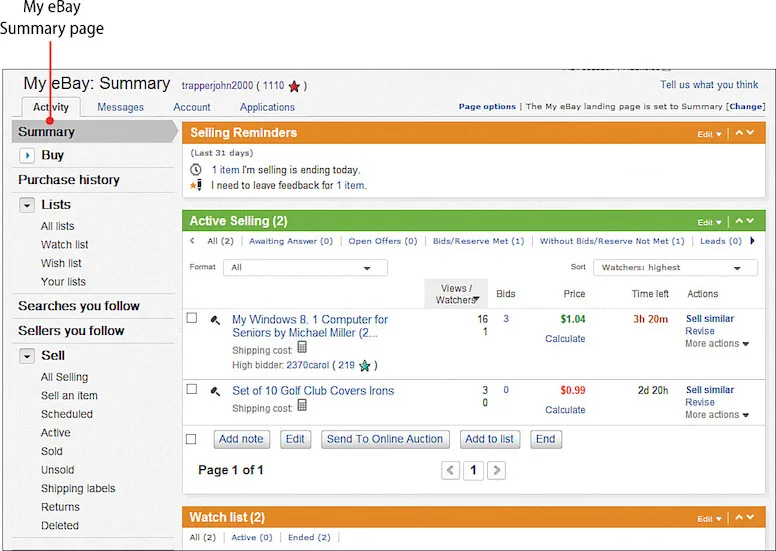The image size is (776, 551).
Task: Go to next page of active listings
Action: tap(496, 470)
